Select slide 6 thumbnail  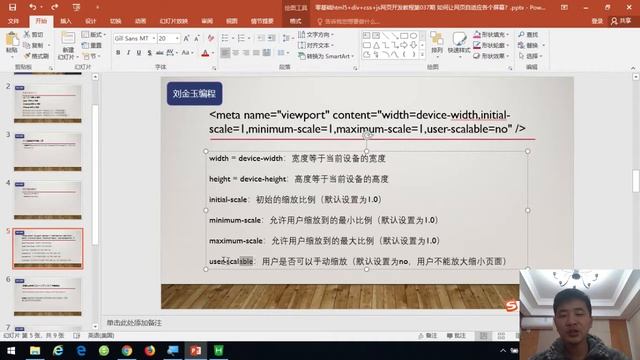coord(48,296)
